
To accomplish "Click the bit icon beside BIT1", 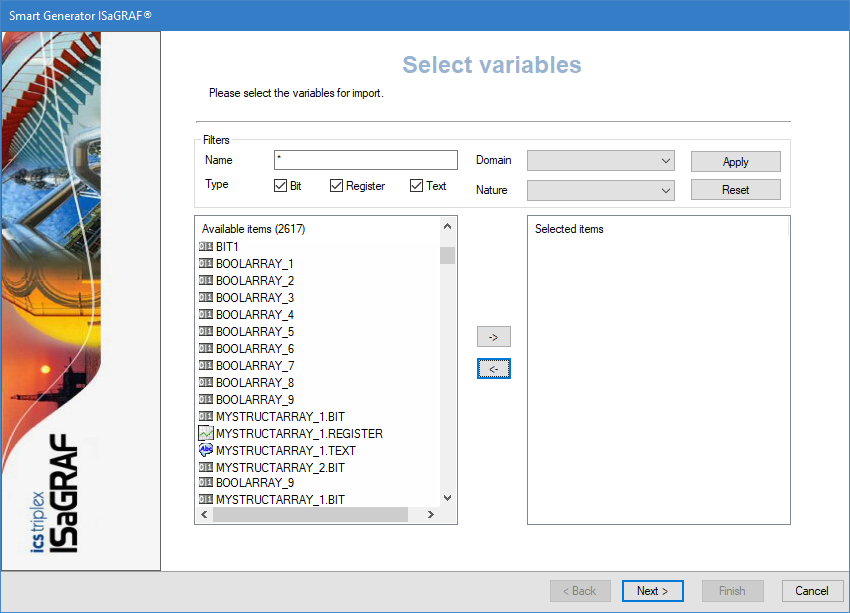I will 206,246.
